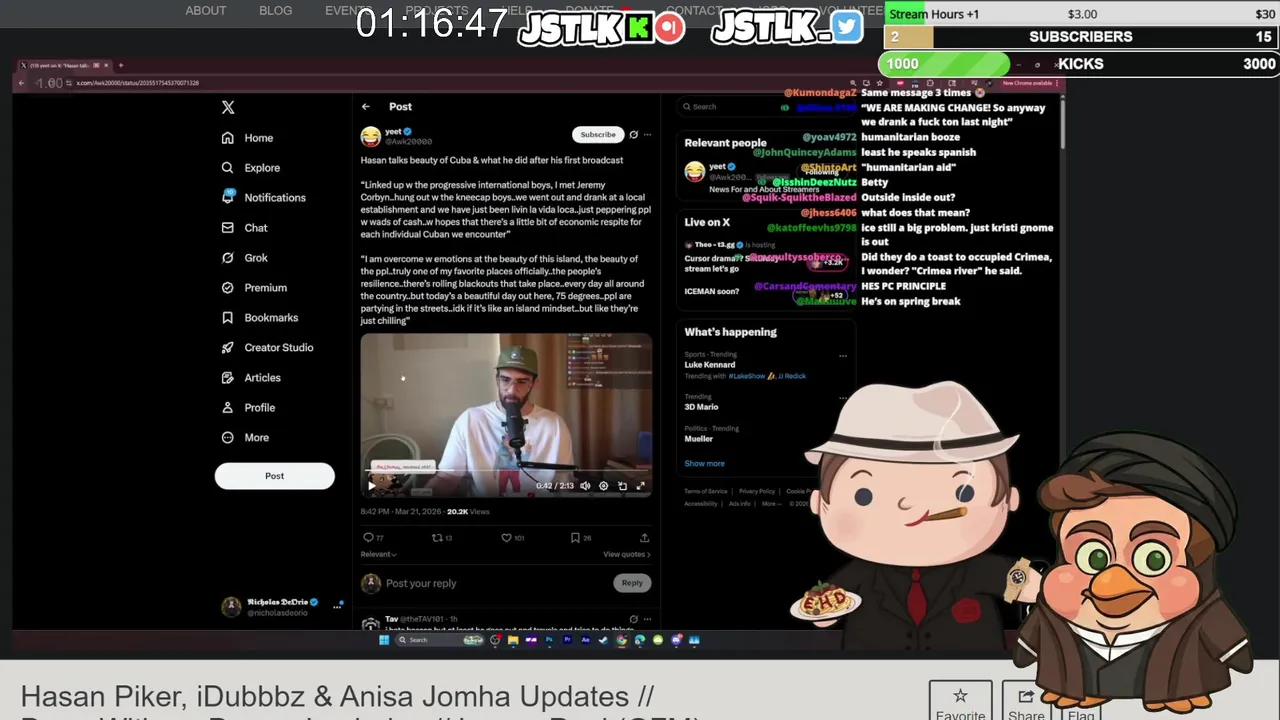Open Terms of Service footer link
The width and height of the screenshot is (1280, 720).
[706, 491]
